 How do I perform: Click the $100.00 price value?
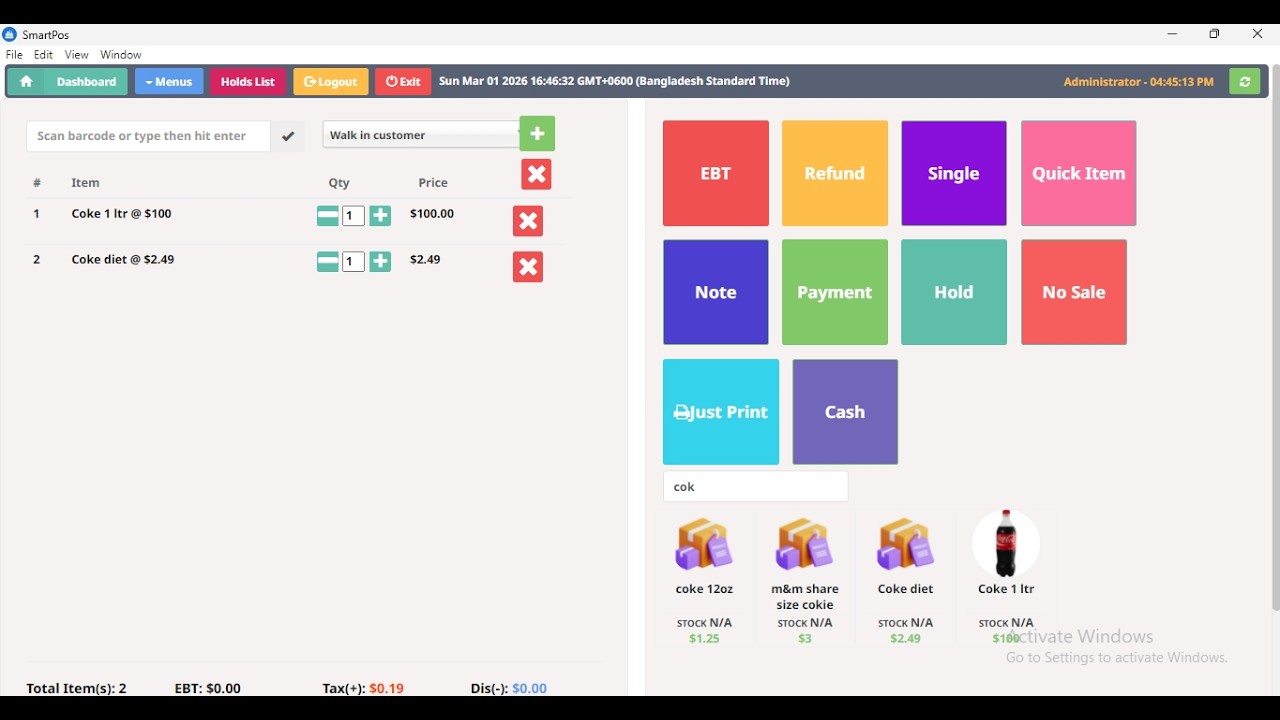point(432,214)
